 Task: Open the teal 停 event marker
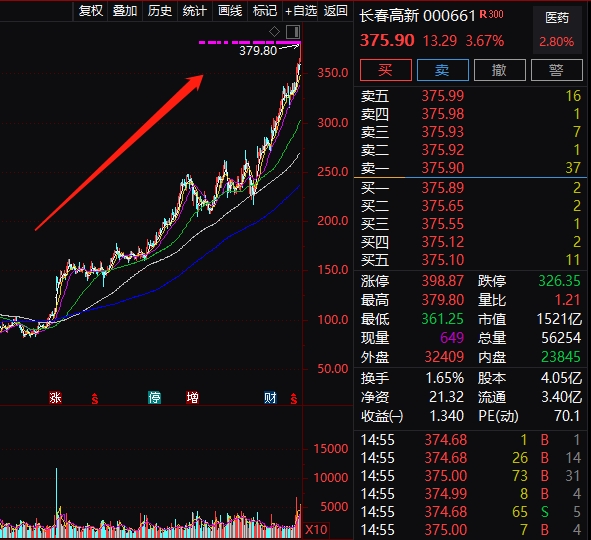(154, 398)
